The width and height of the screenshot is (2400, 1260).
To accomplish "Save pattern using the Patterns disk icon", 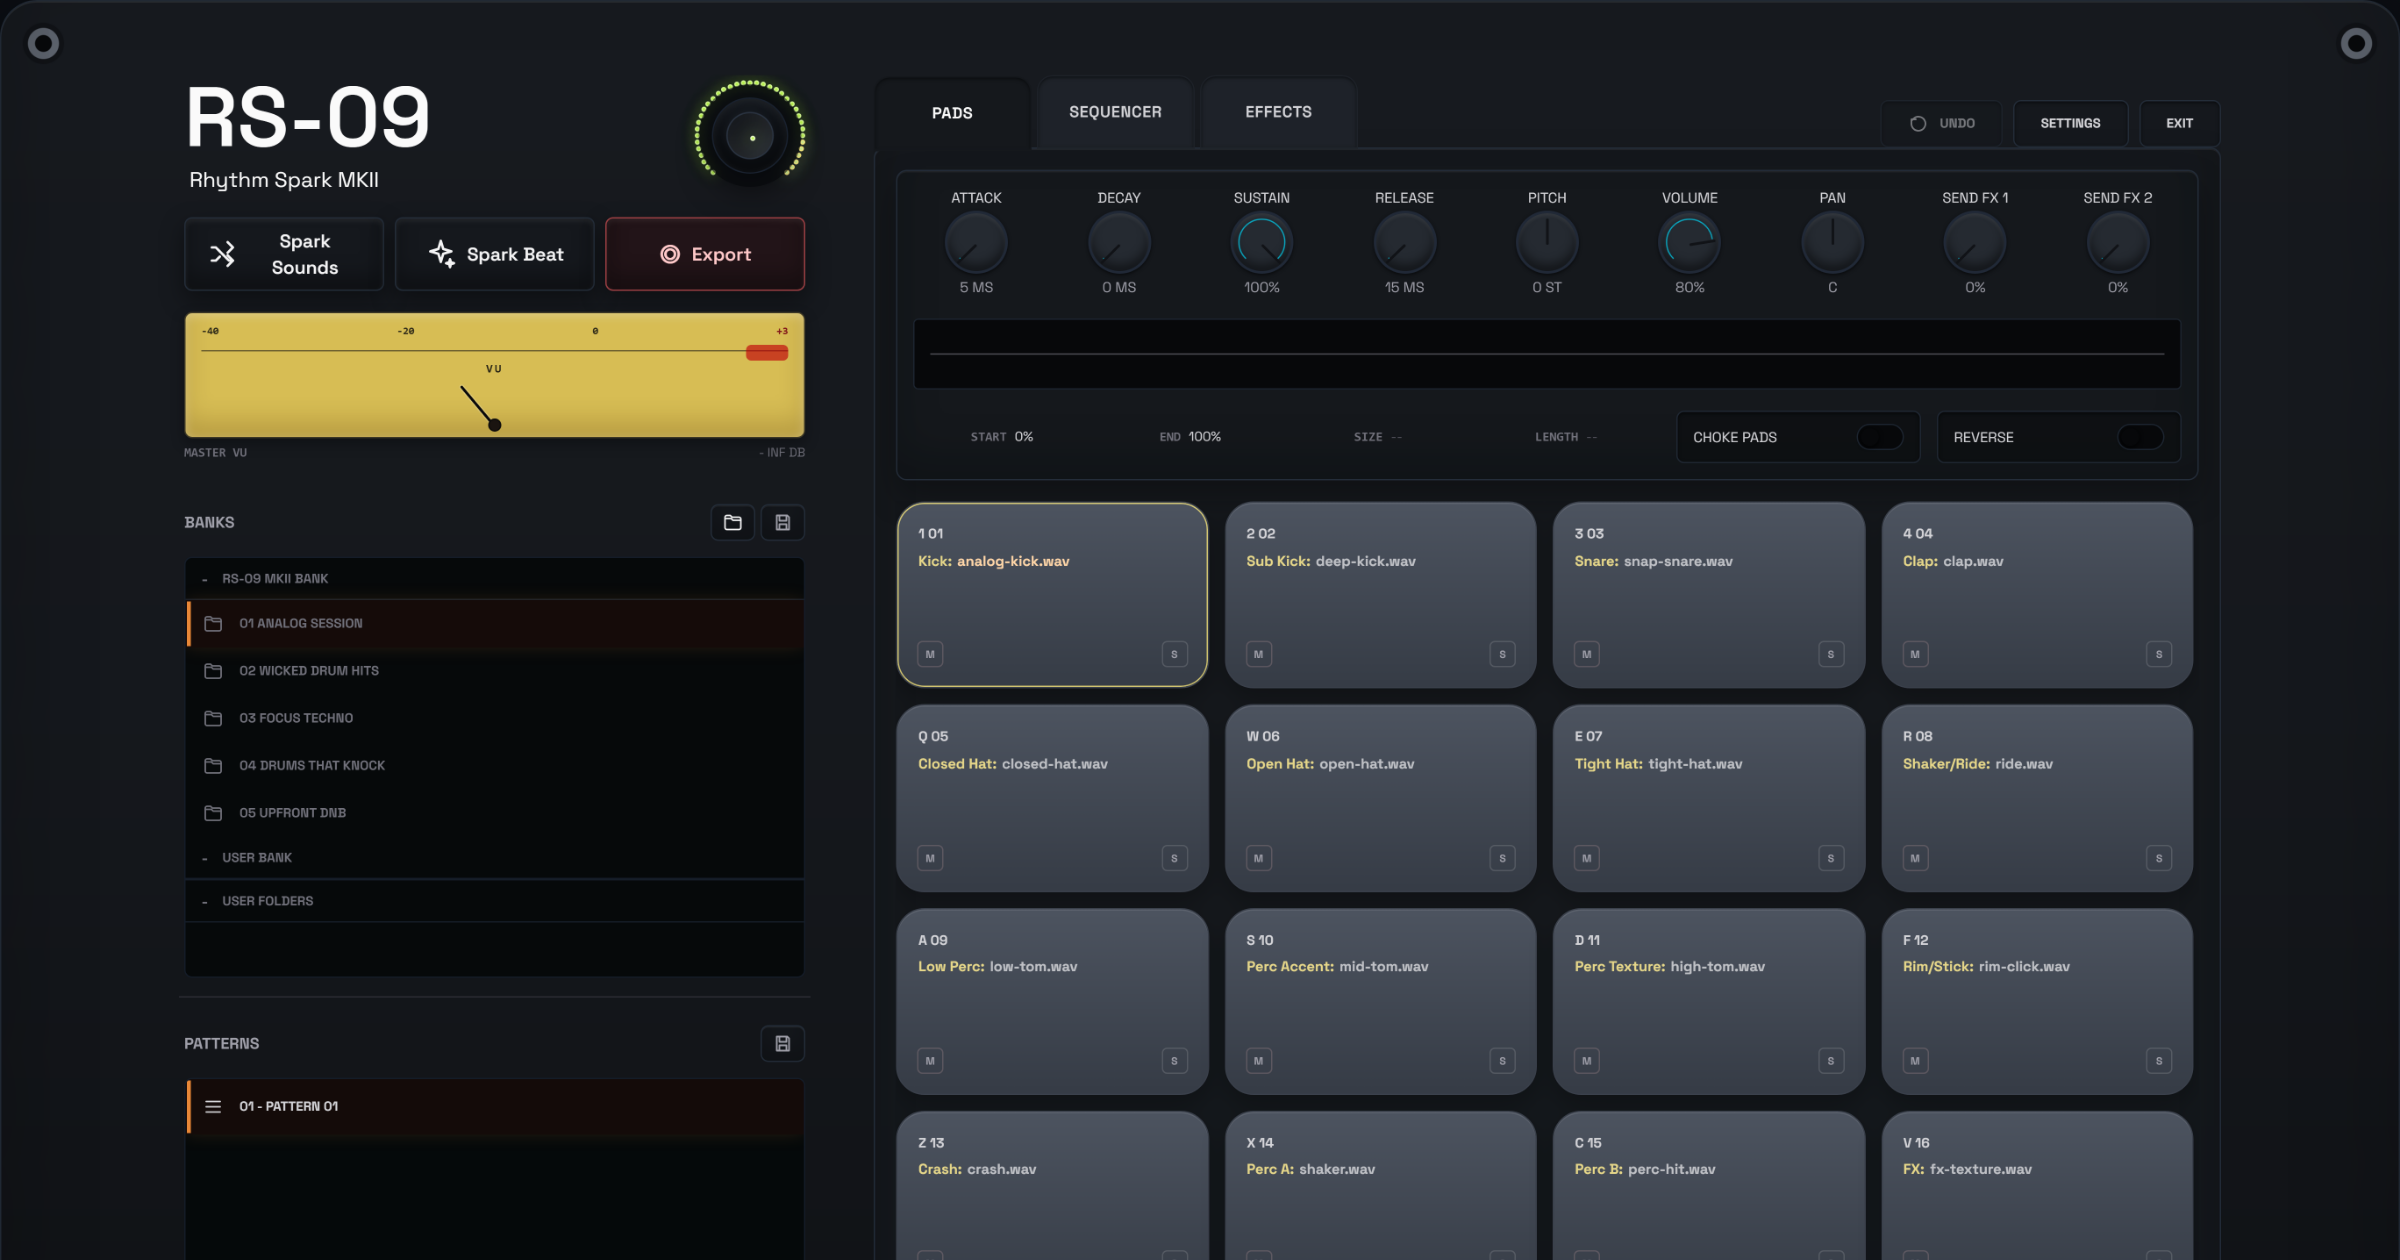I will click(783, 1043).
